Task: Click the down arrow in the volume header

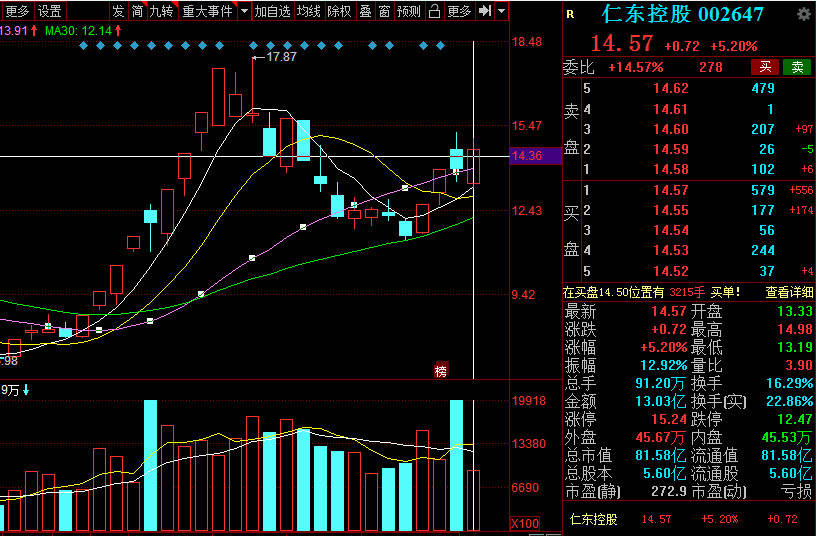Action: tap(26, 390)
